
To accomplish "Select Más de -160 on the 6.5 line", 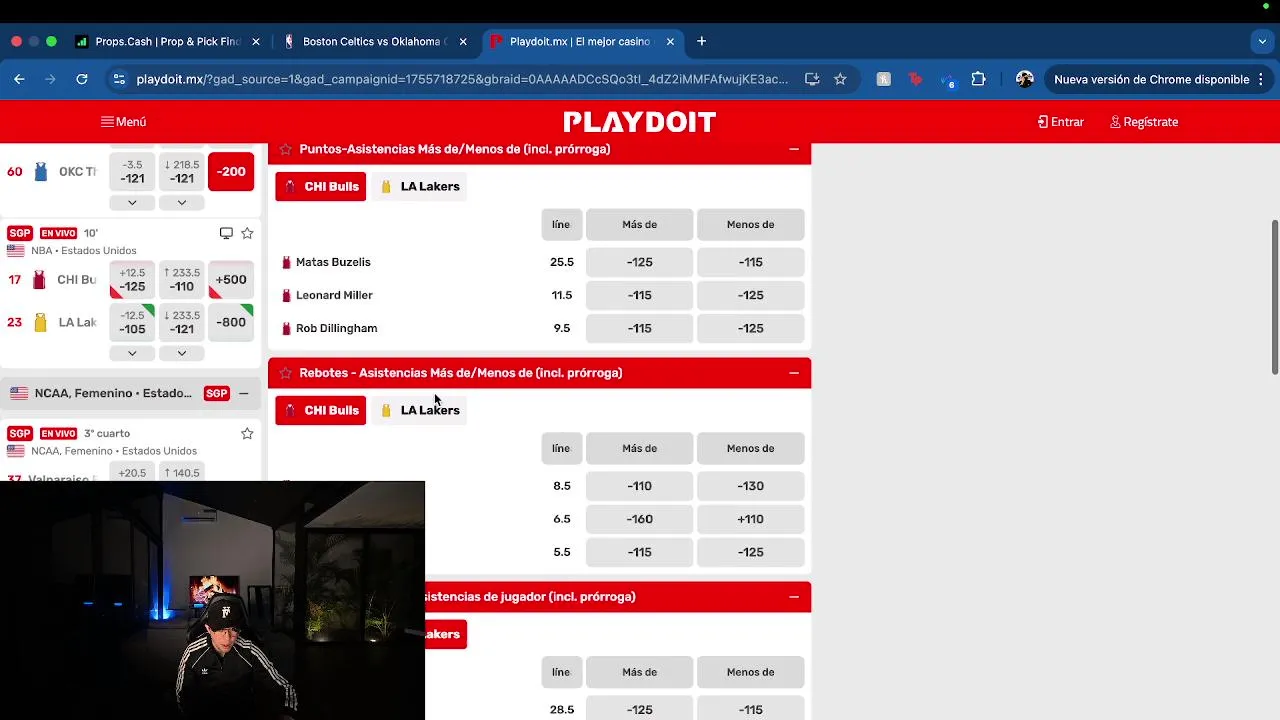I will [640, 519].
